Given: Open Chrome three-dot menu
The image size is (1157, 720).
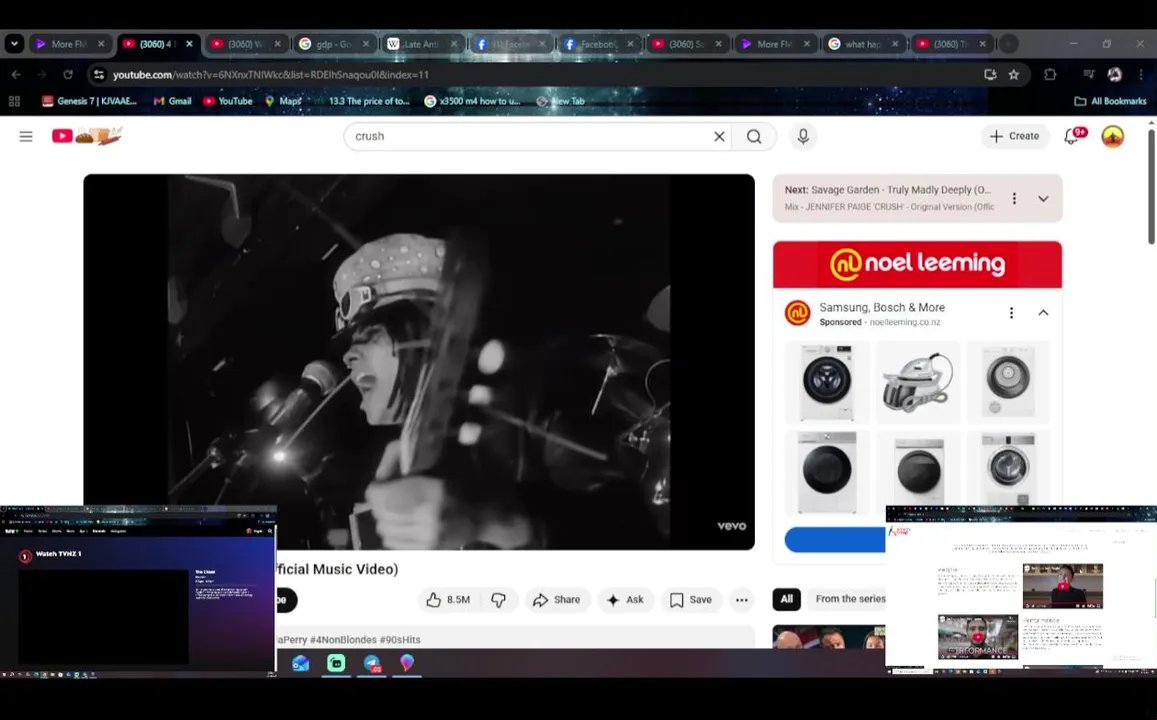Looking at the screenshot, I should 1141,75.
